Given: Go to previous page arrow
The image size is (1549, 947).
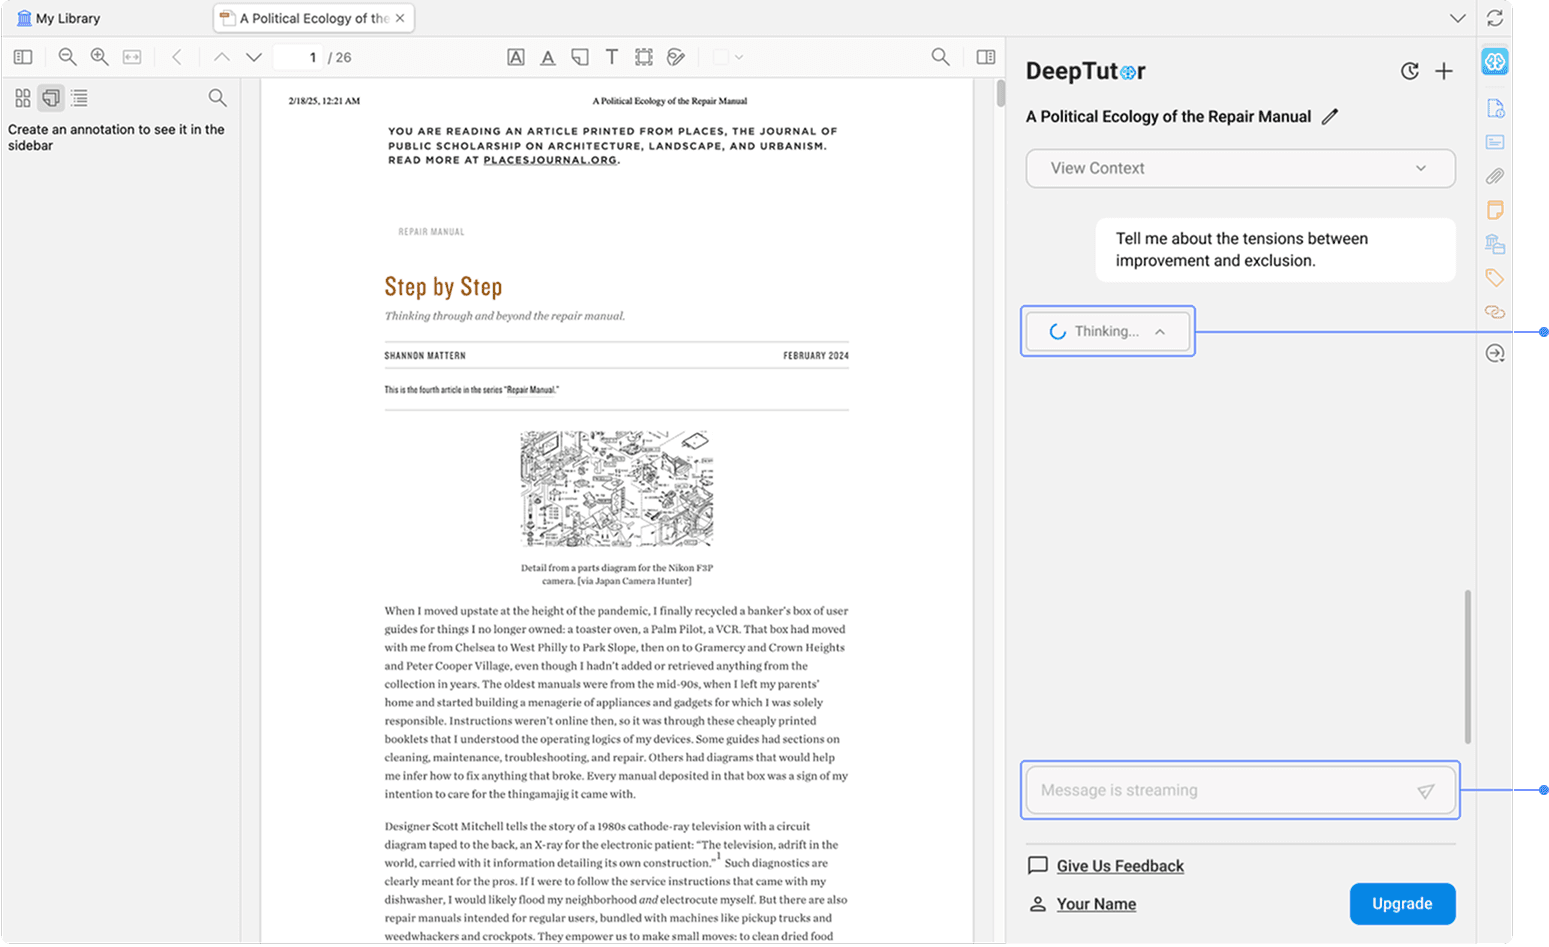Looking at the screenshot, I should [x=222, y=57].
